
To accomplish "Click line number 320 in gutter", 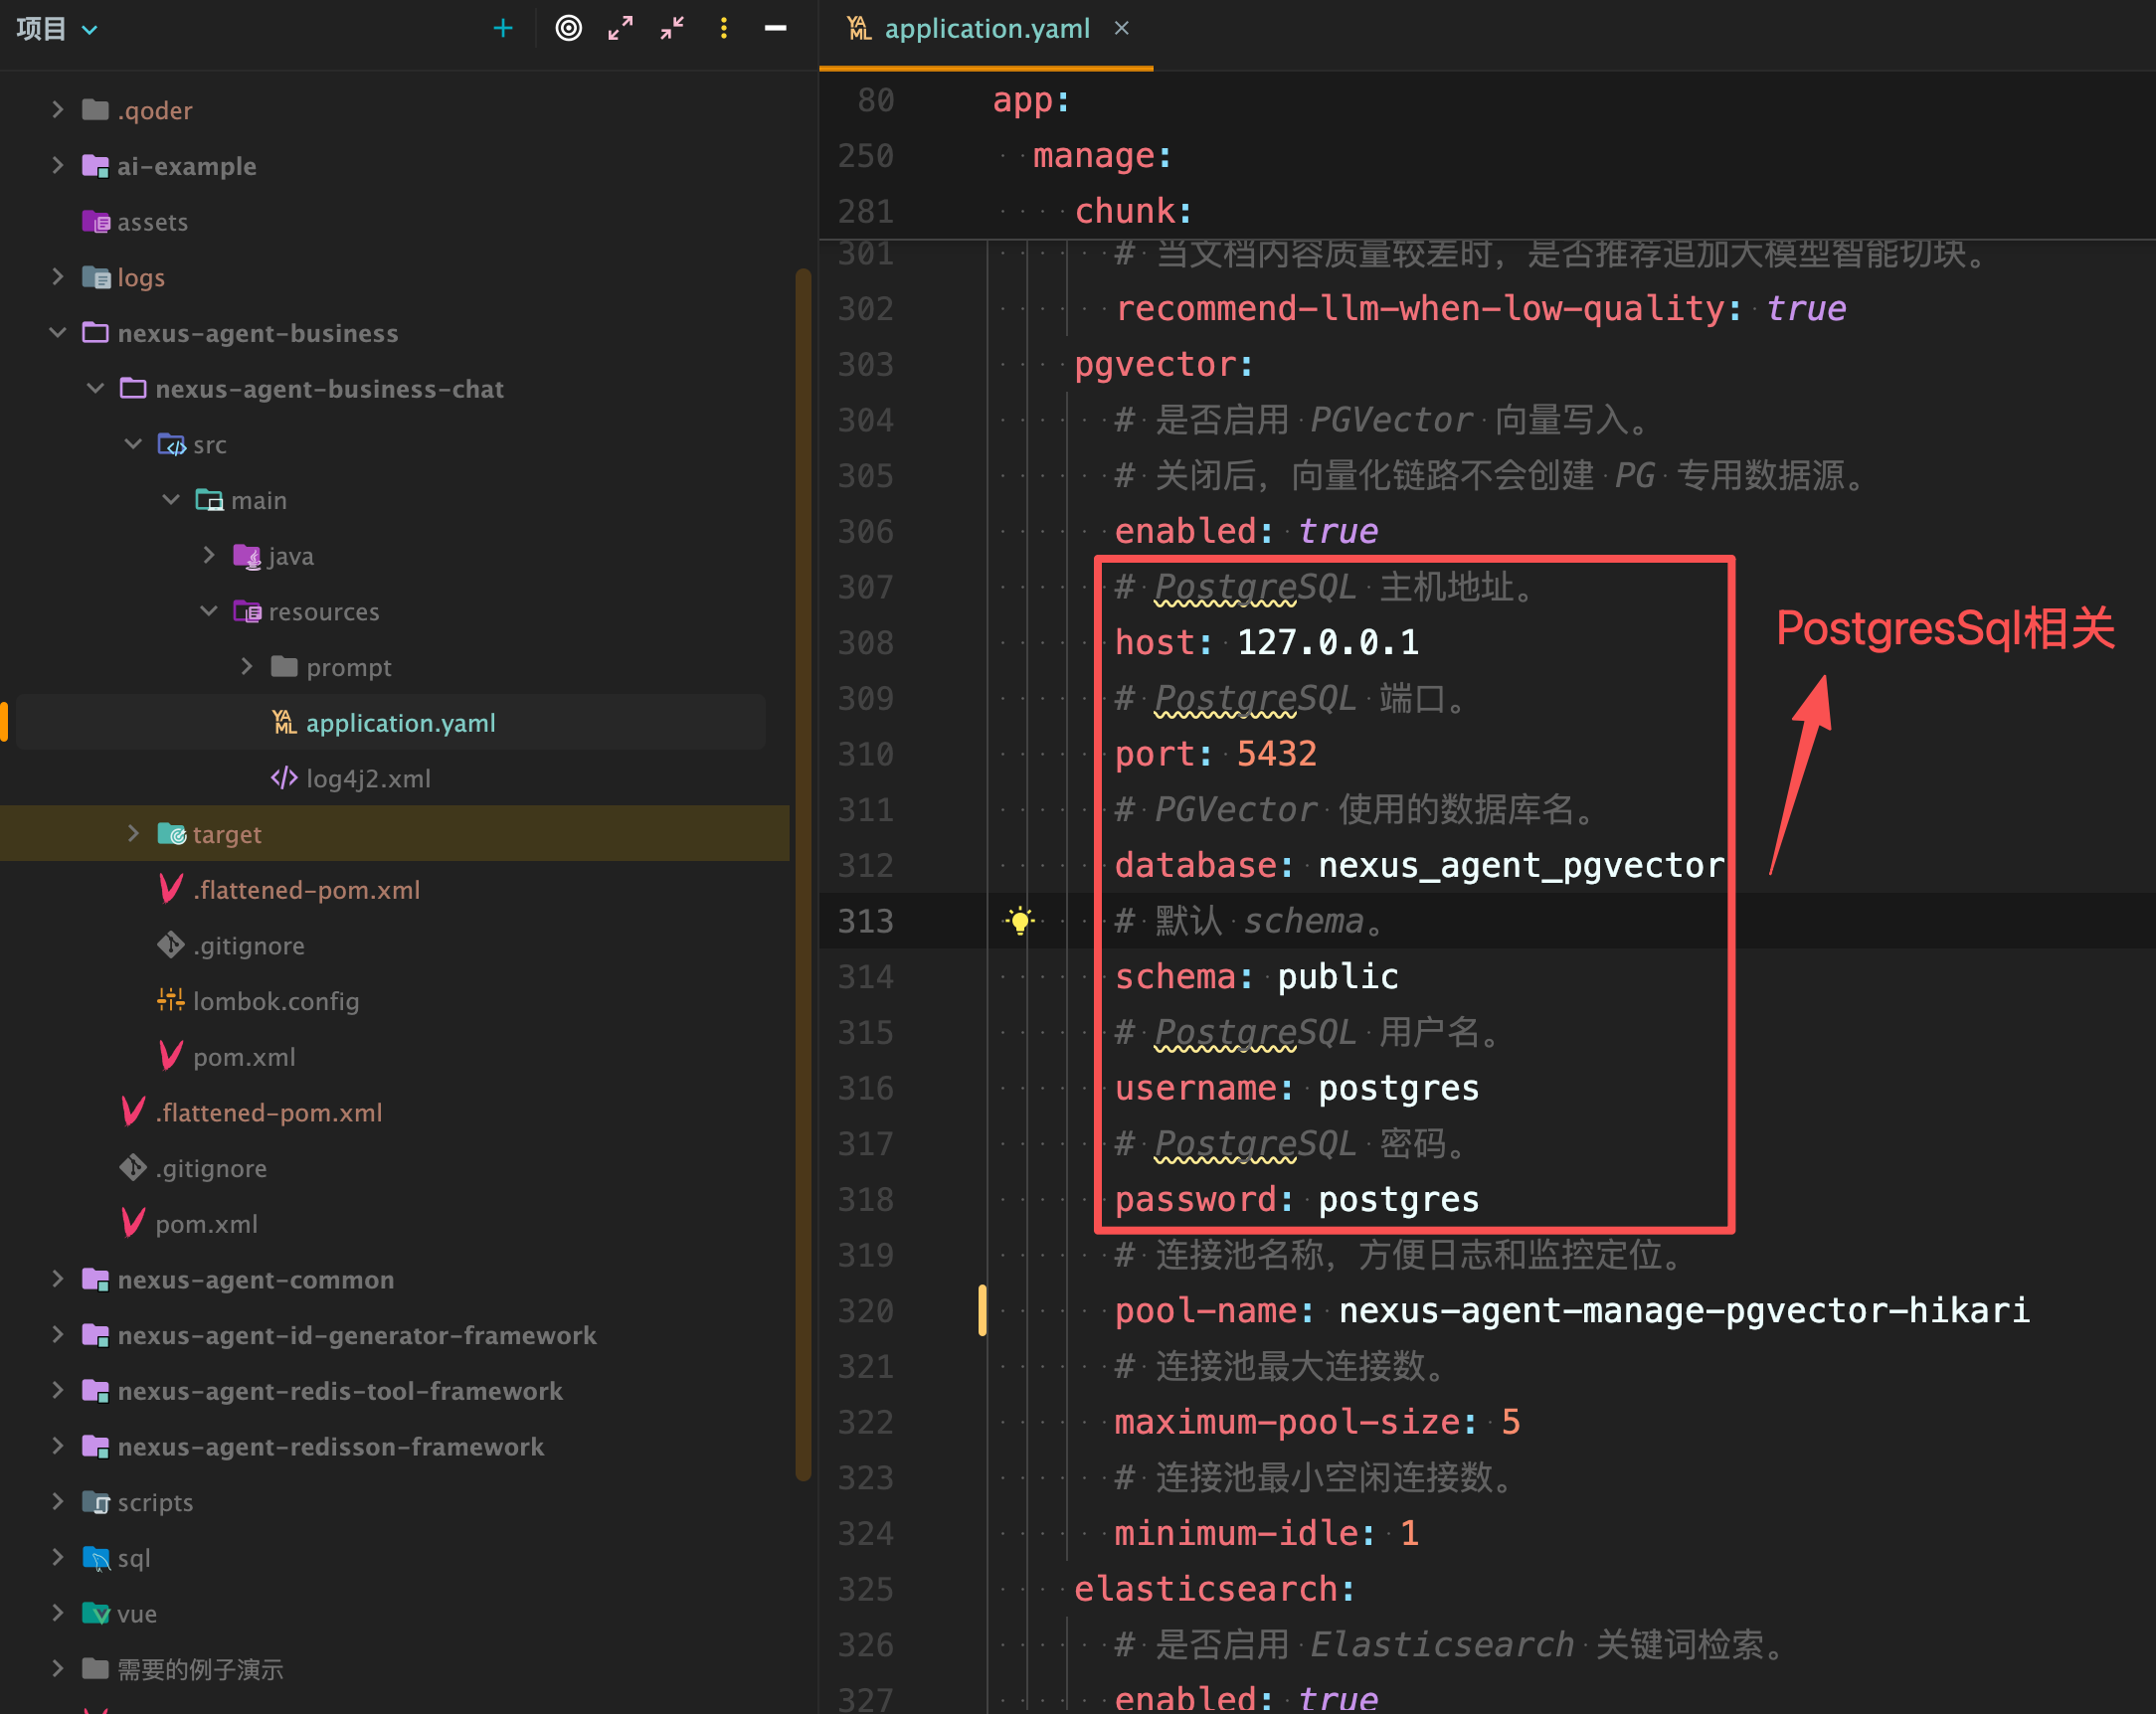I will click(x=865, y=1310).
